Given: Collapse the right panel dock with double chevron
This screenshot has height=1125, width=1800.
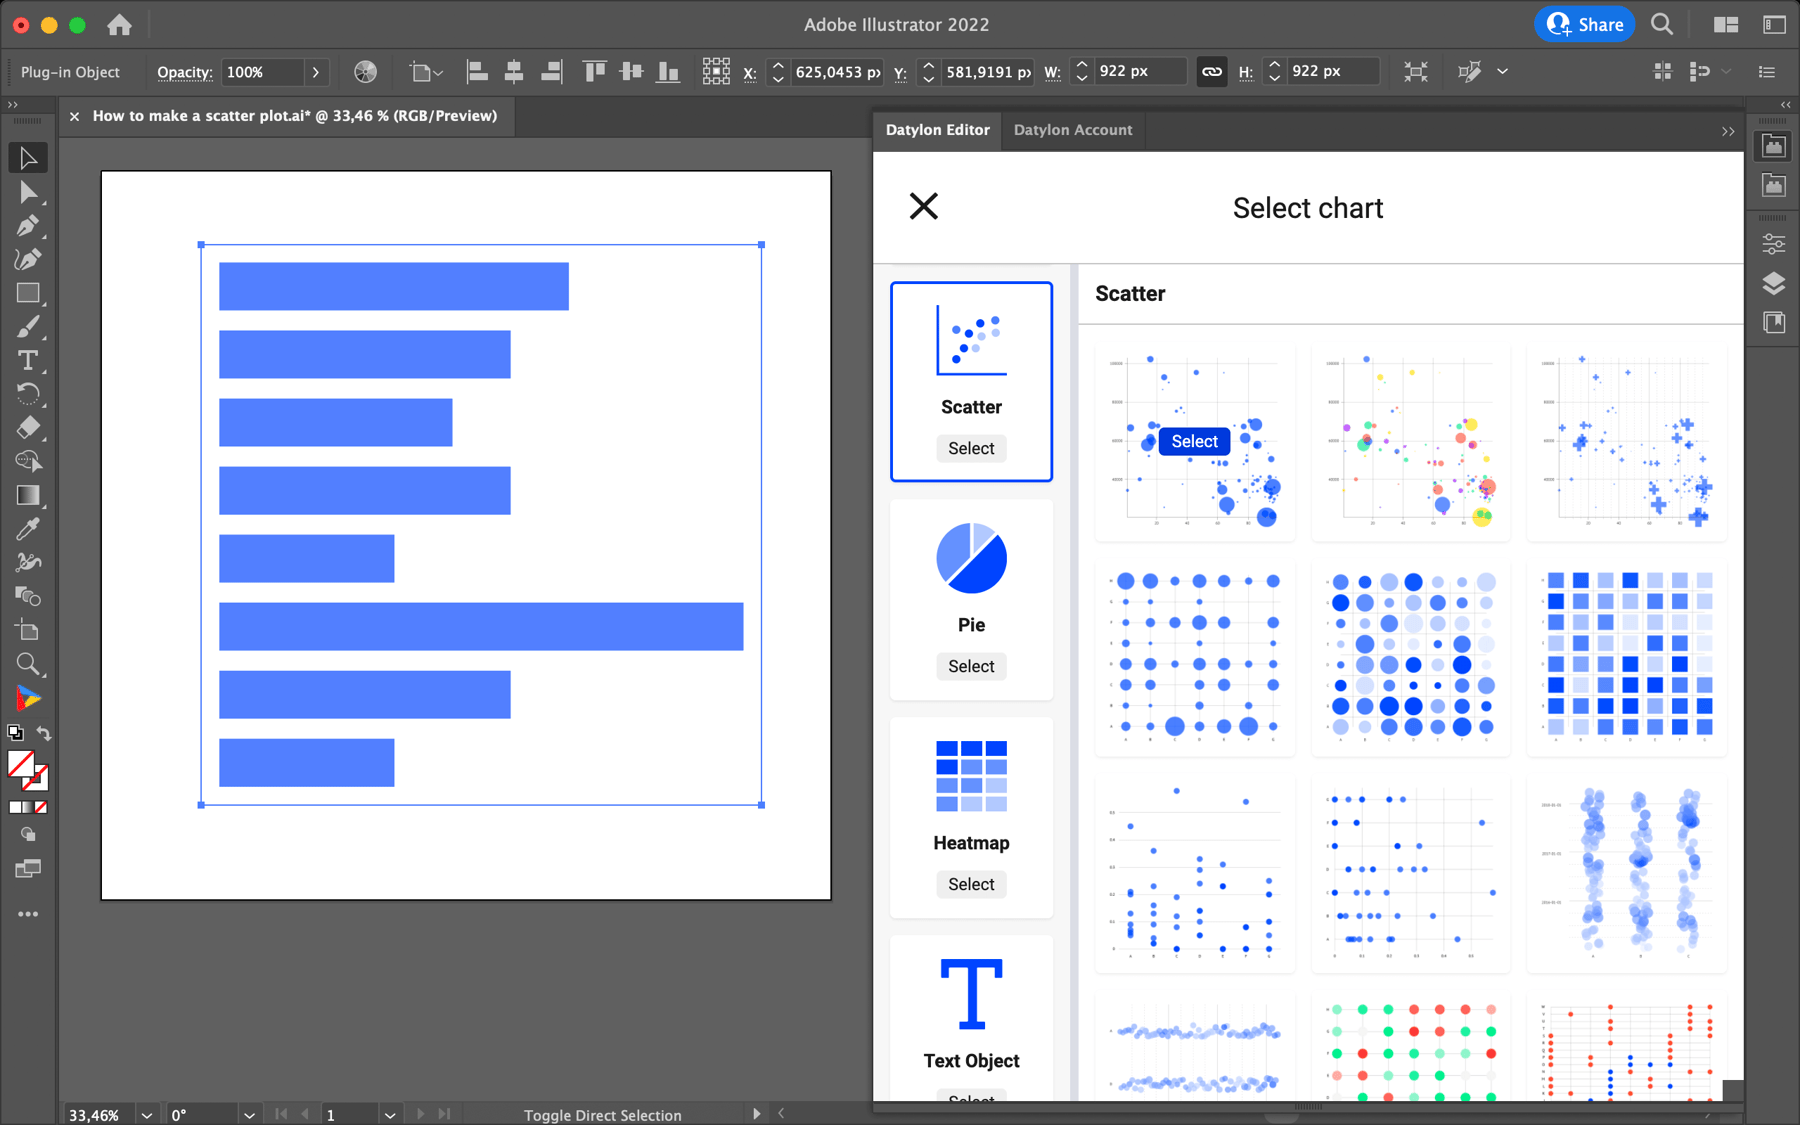Looking at the screenshot, I should coord(1786,105).
